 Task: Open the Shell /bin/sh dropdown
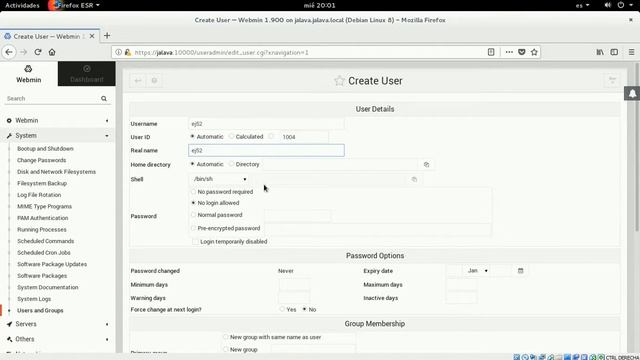tap(220, 179)
